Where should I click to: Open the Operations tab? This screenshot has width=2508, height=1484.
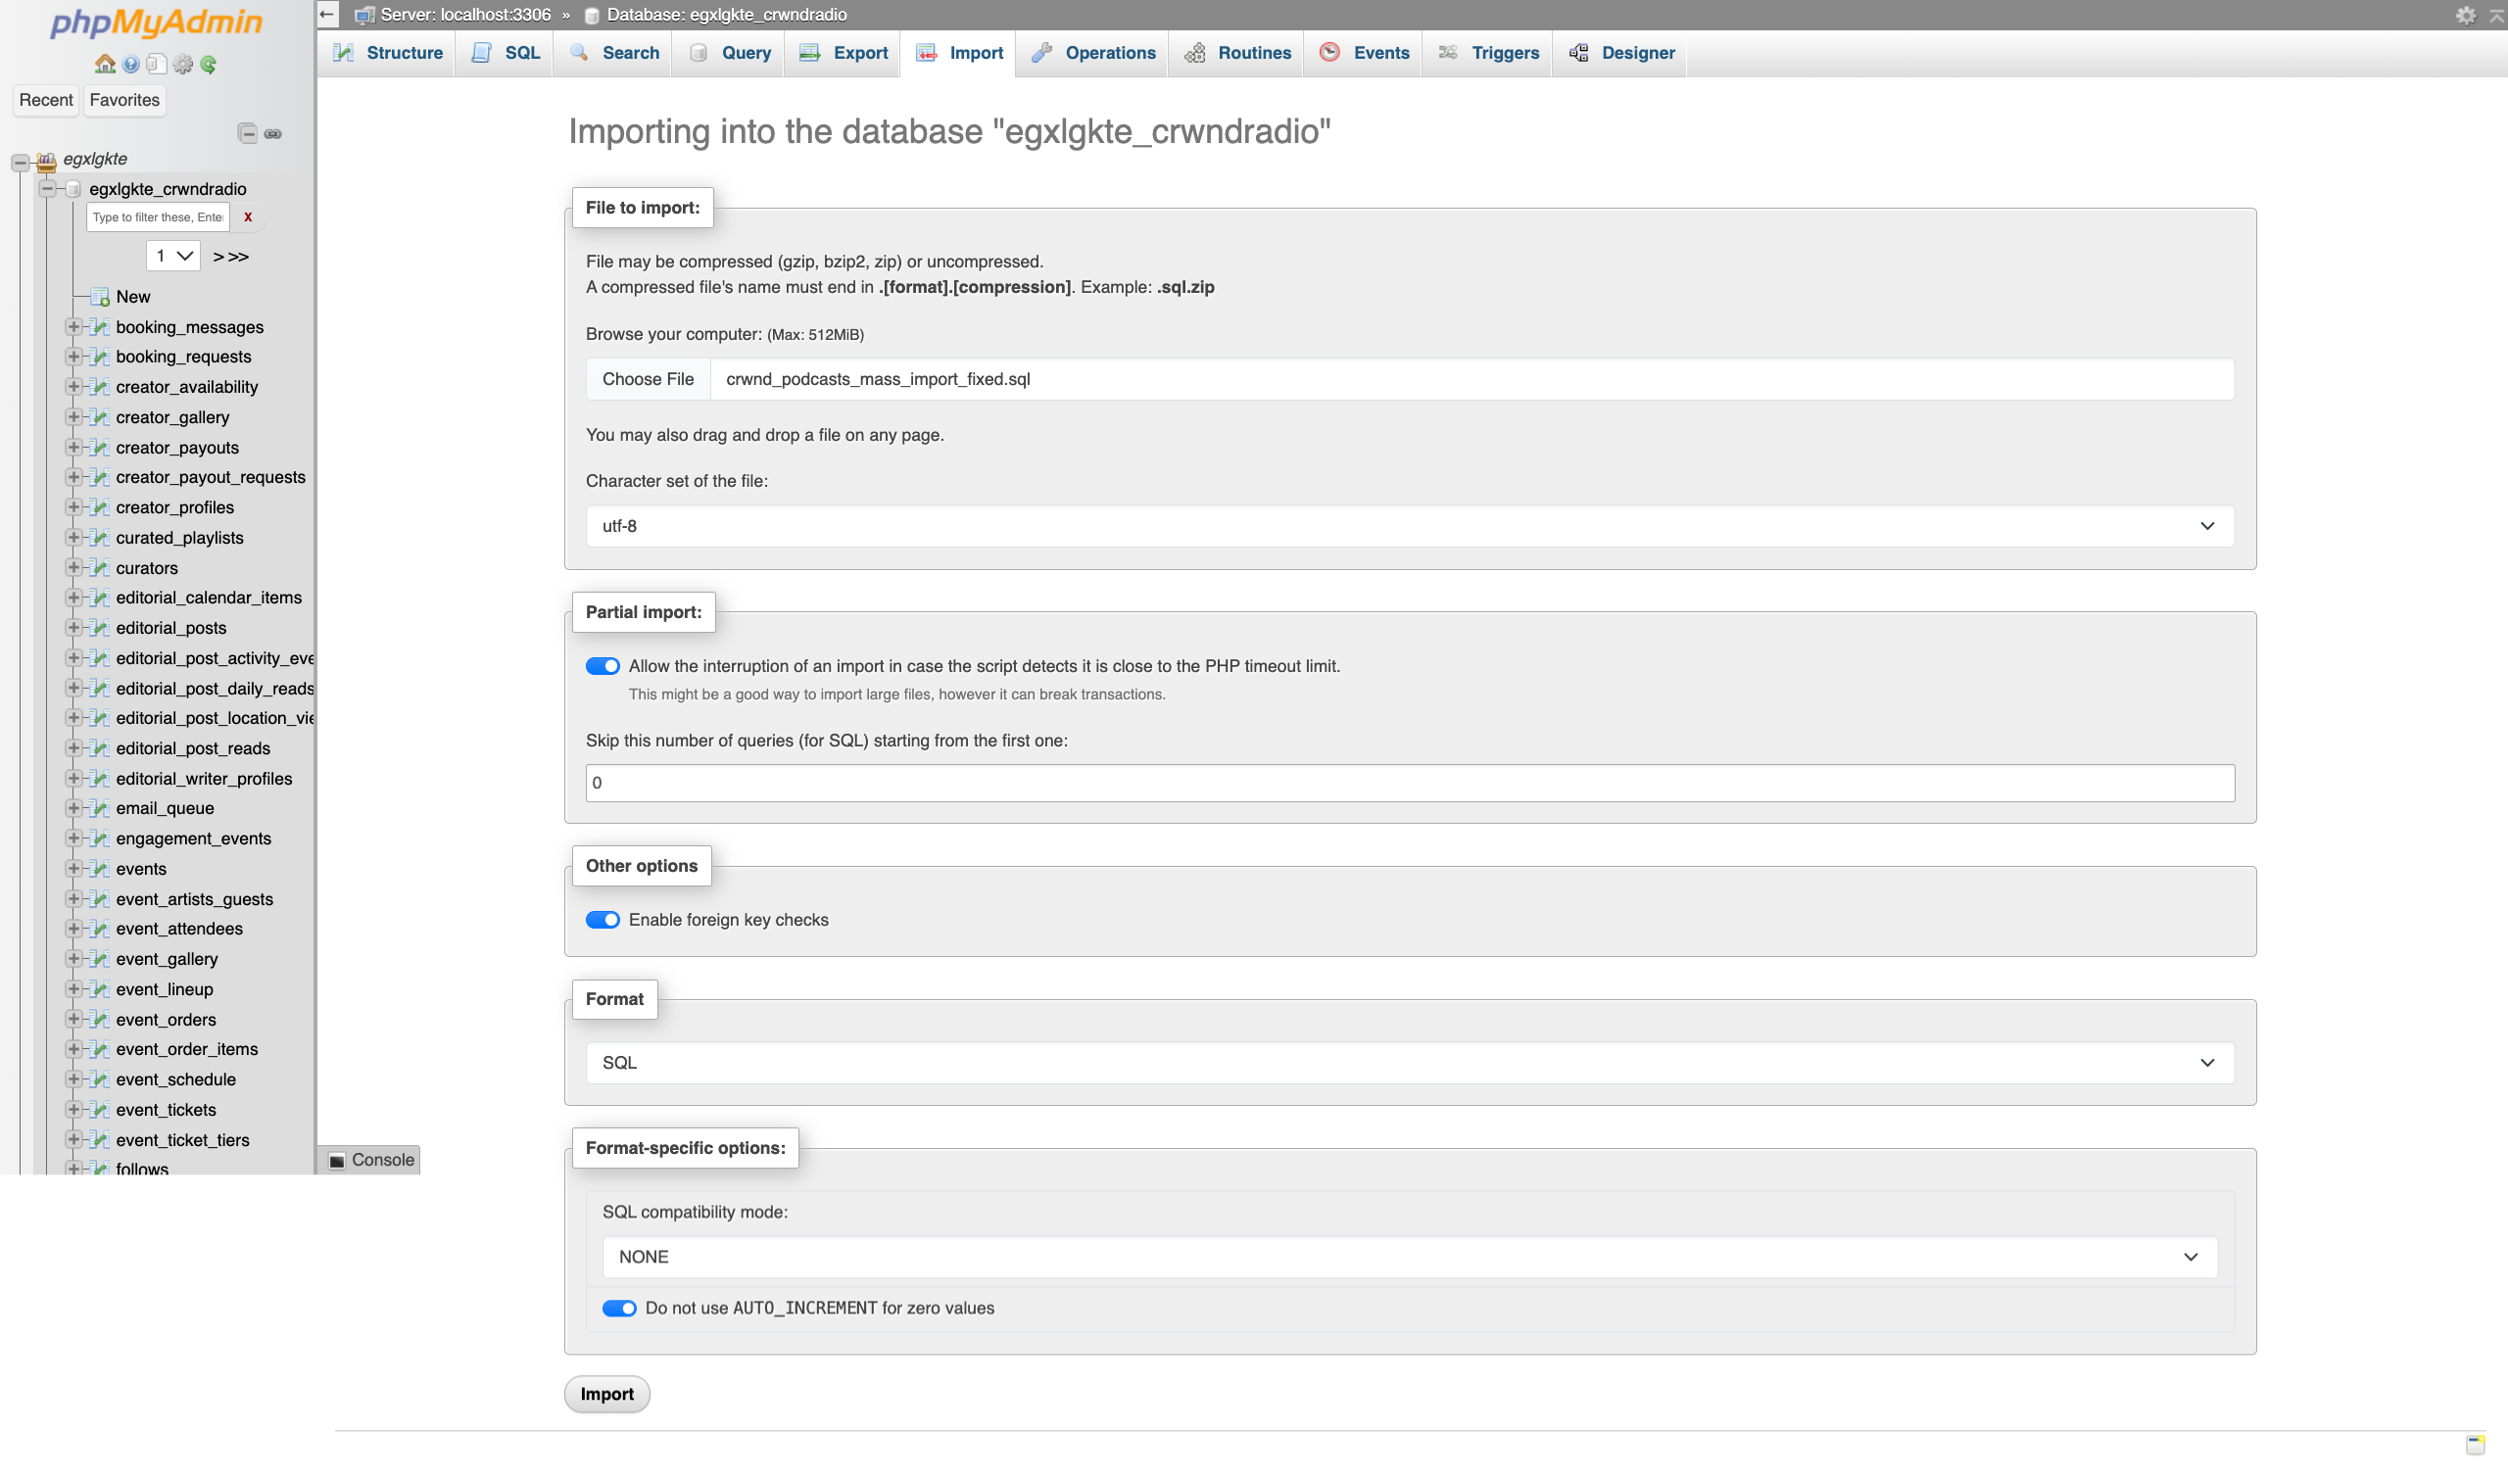click(1092, 53)
